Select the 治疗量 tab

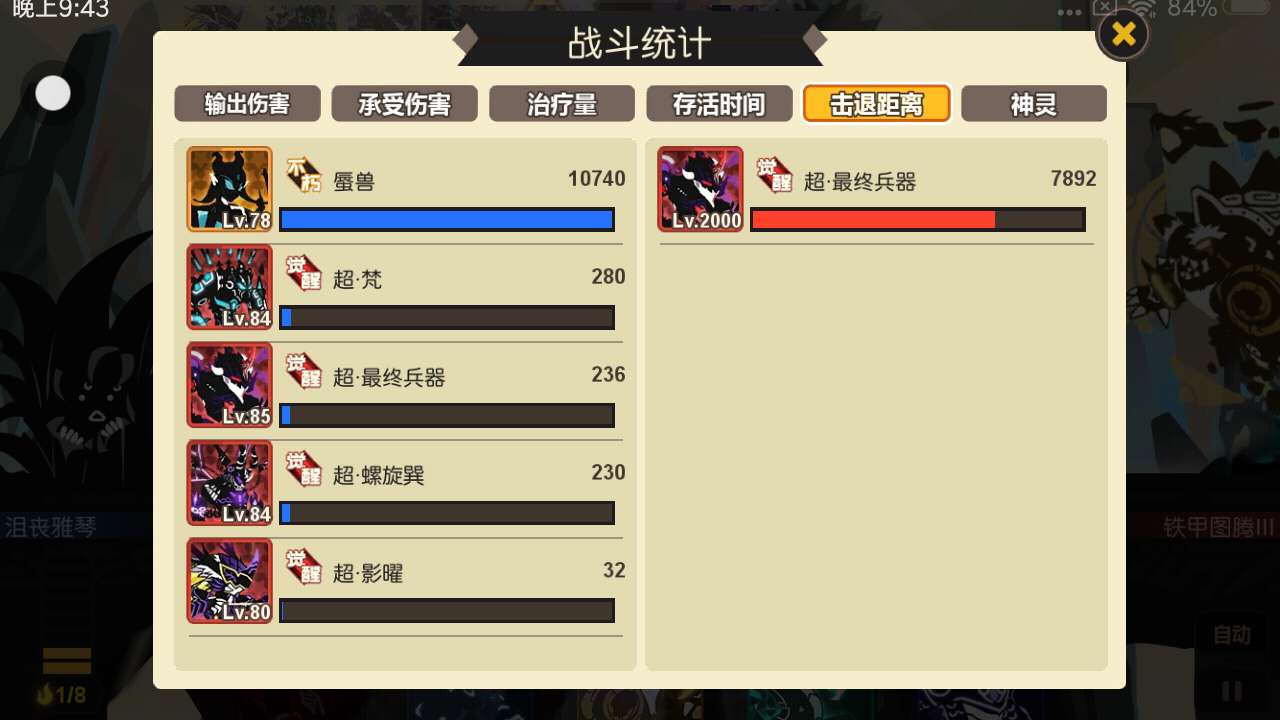pos(561,104)
